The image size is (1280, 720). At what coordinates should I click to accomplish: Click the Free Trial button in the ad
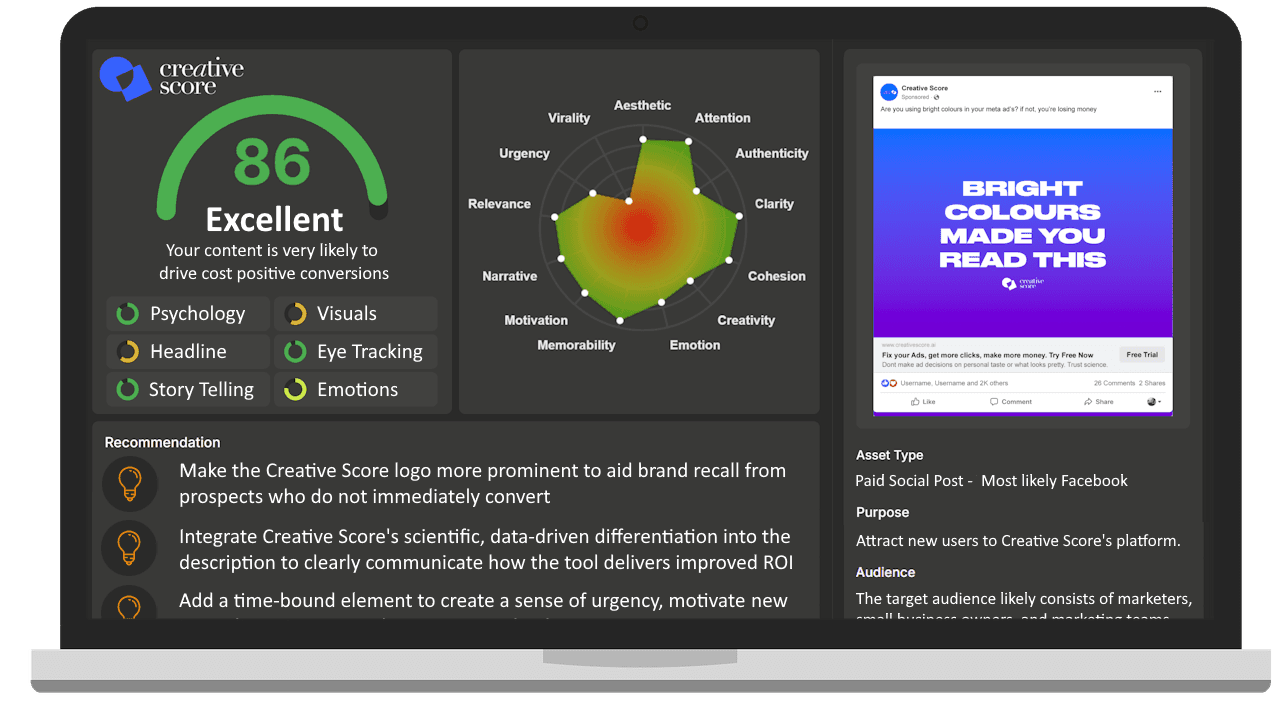(1142, 355)
